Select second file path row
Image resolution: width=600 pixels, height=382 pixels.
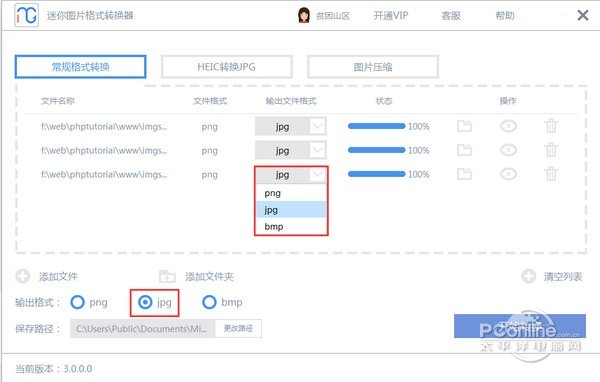click(x=104, y=150)
